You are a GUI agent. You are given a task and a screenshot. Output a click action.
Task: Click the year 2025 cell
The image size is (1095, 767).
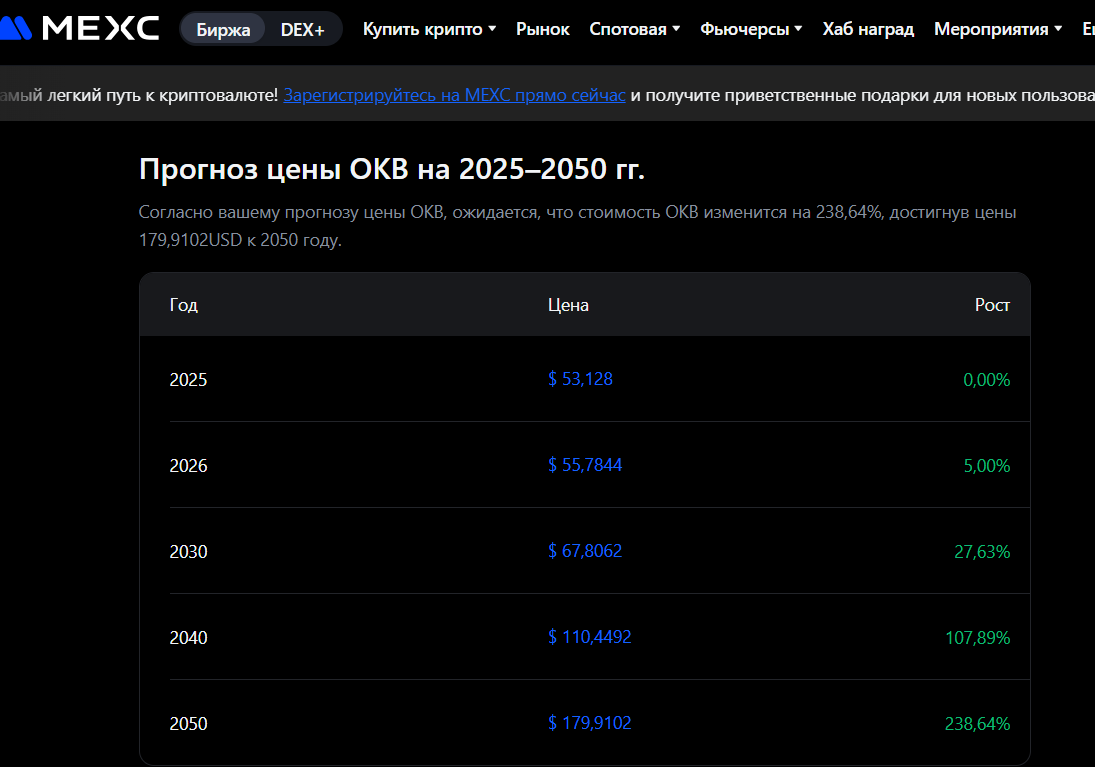[189, 379]
